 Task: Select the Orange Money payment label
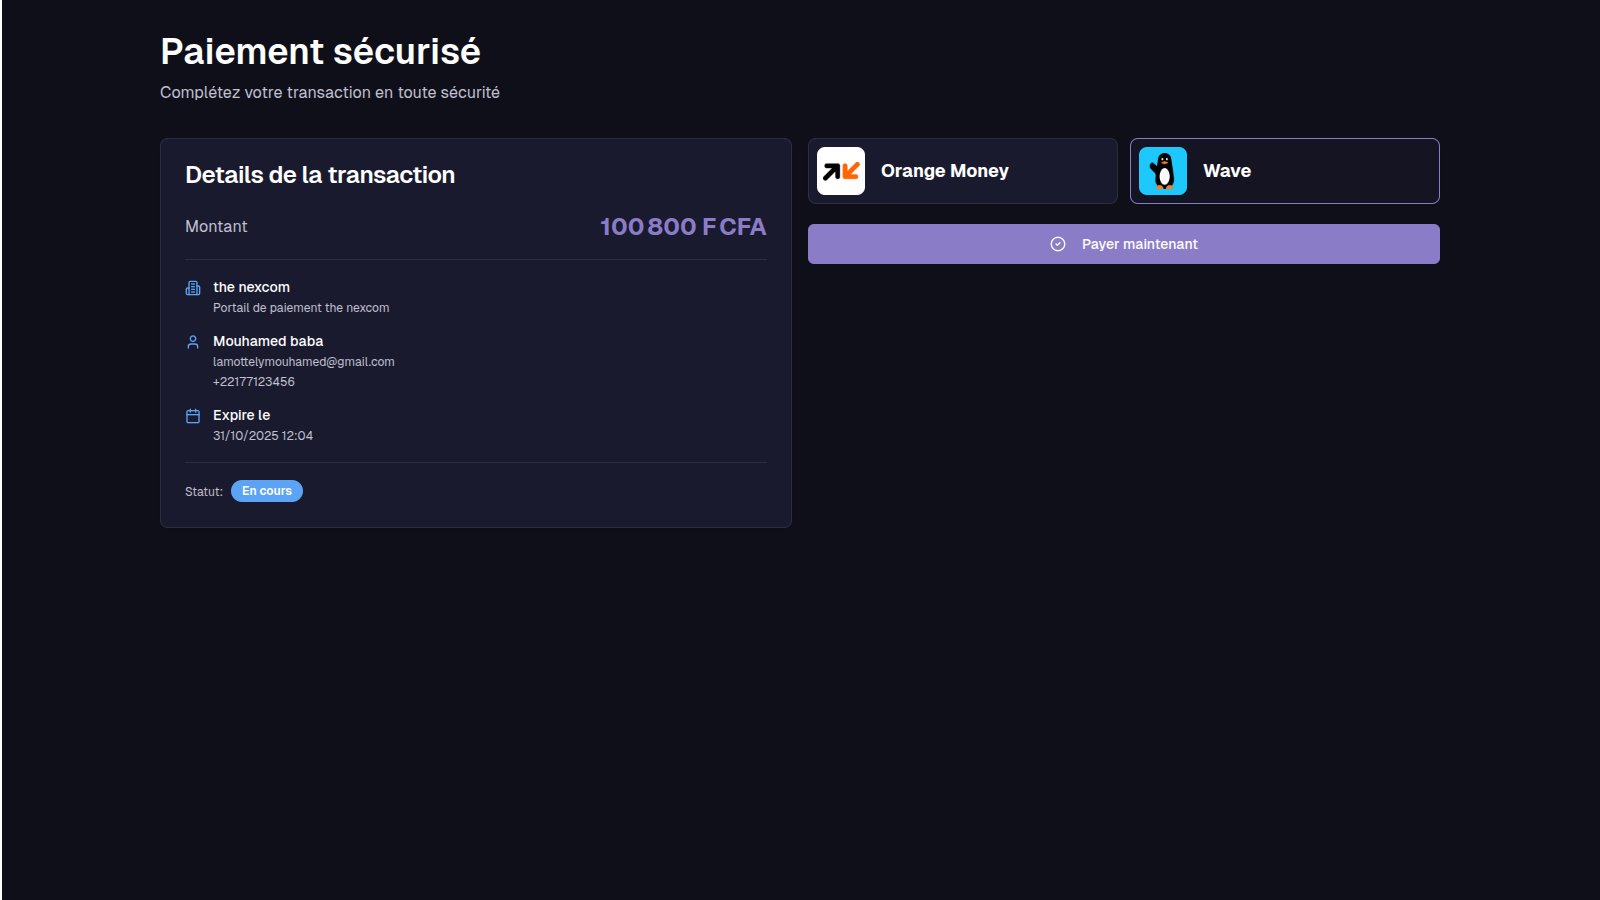(x=944, y=171)
